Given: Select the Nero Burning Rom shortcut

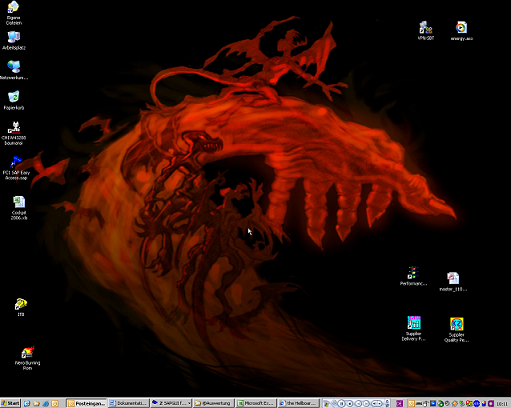Looking at the screenshot, I should pyautogui.click(x=27, y=358).
